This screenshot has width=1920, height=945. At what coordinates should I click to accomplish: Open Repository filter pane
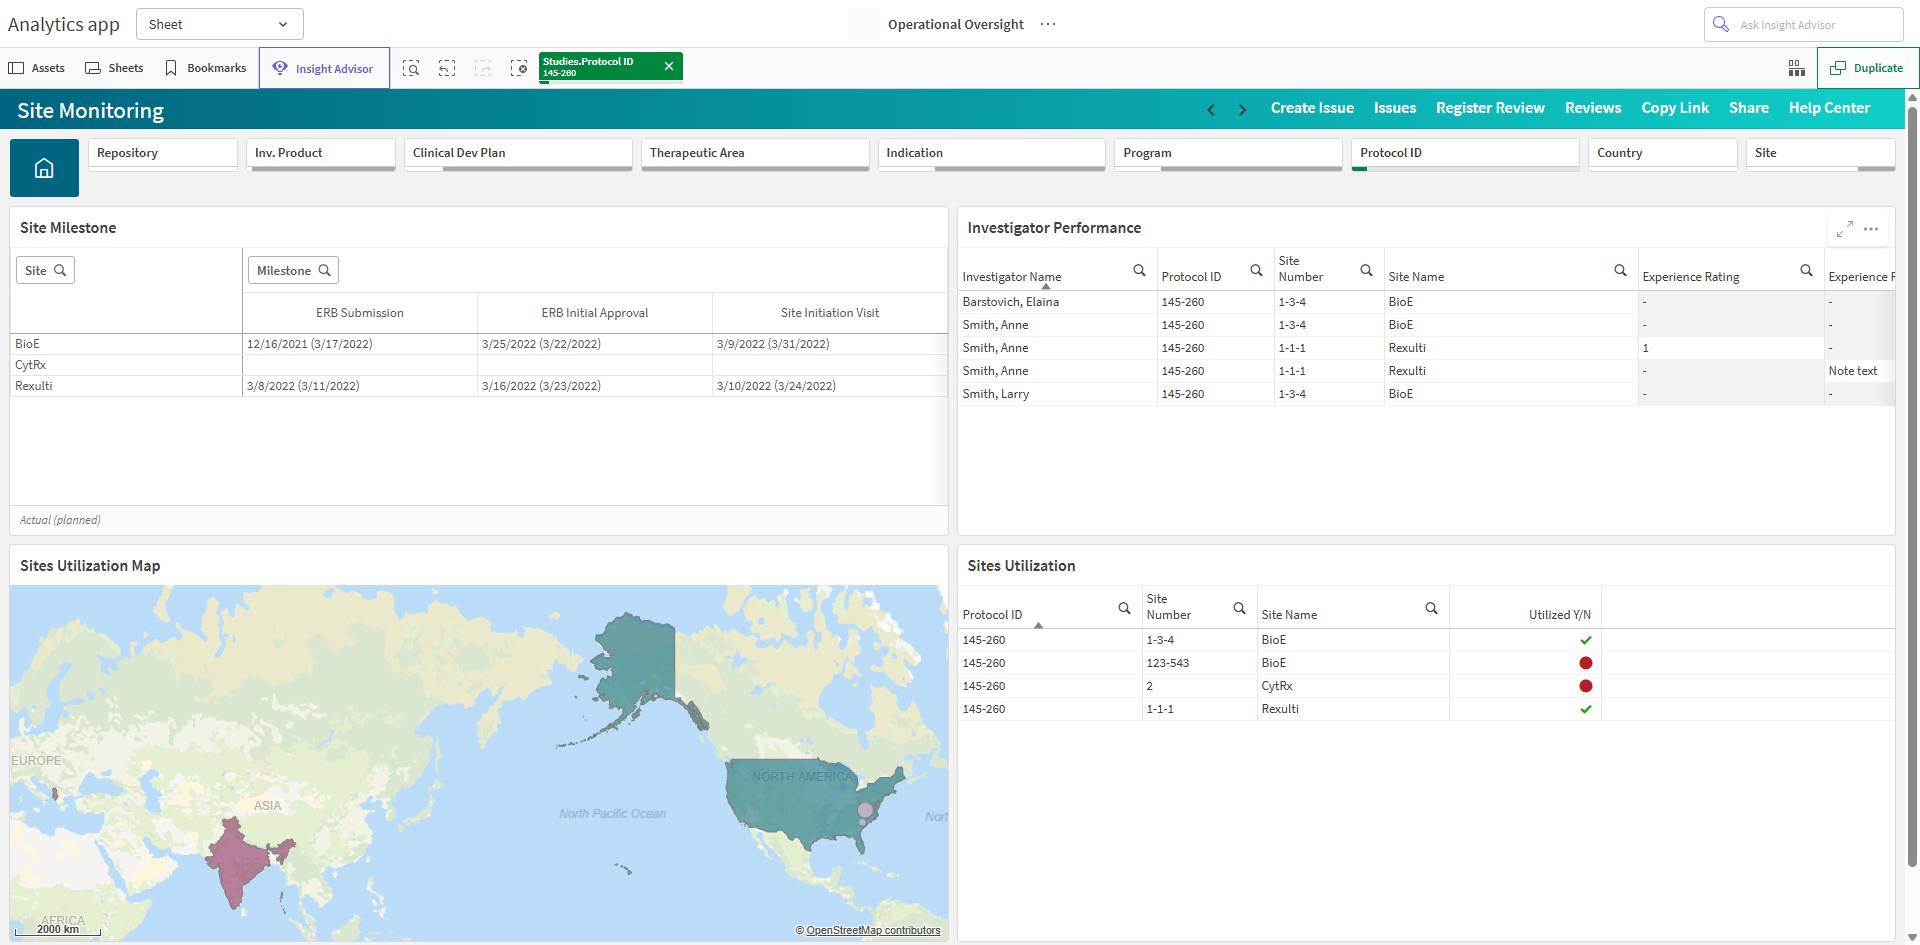tap(163, 154)
